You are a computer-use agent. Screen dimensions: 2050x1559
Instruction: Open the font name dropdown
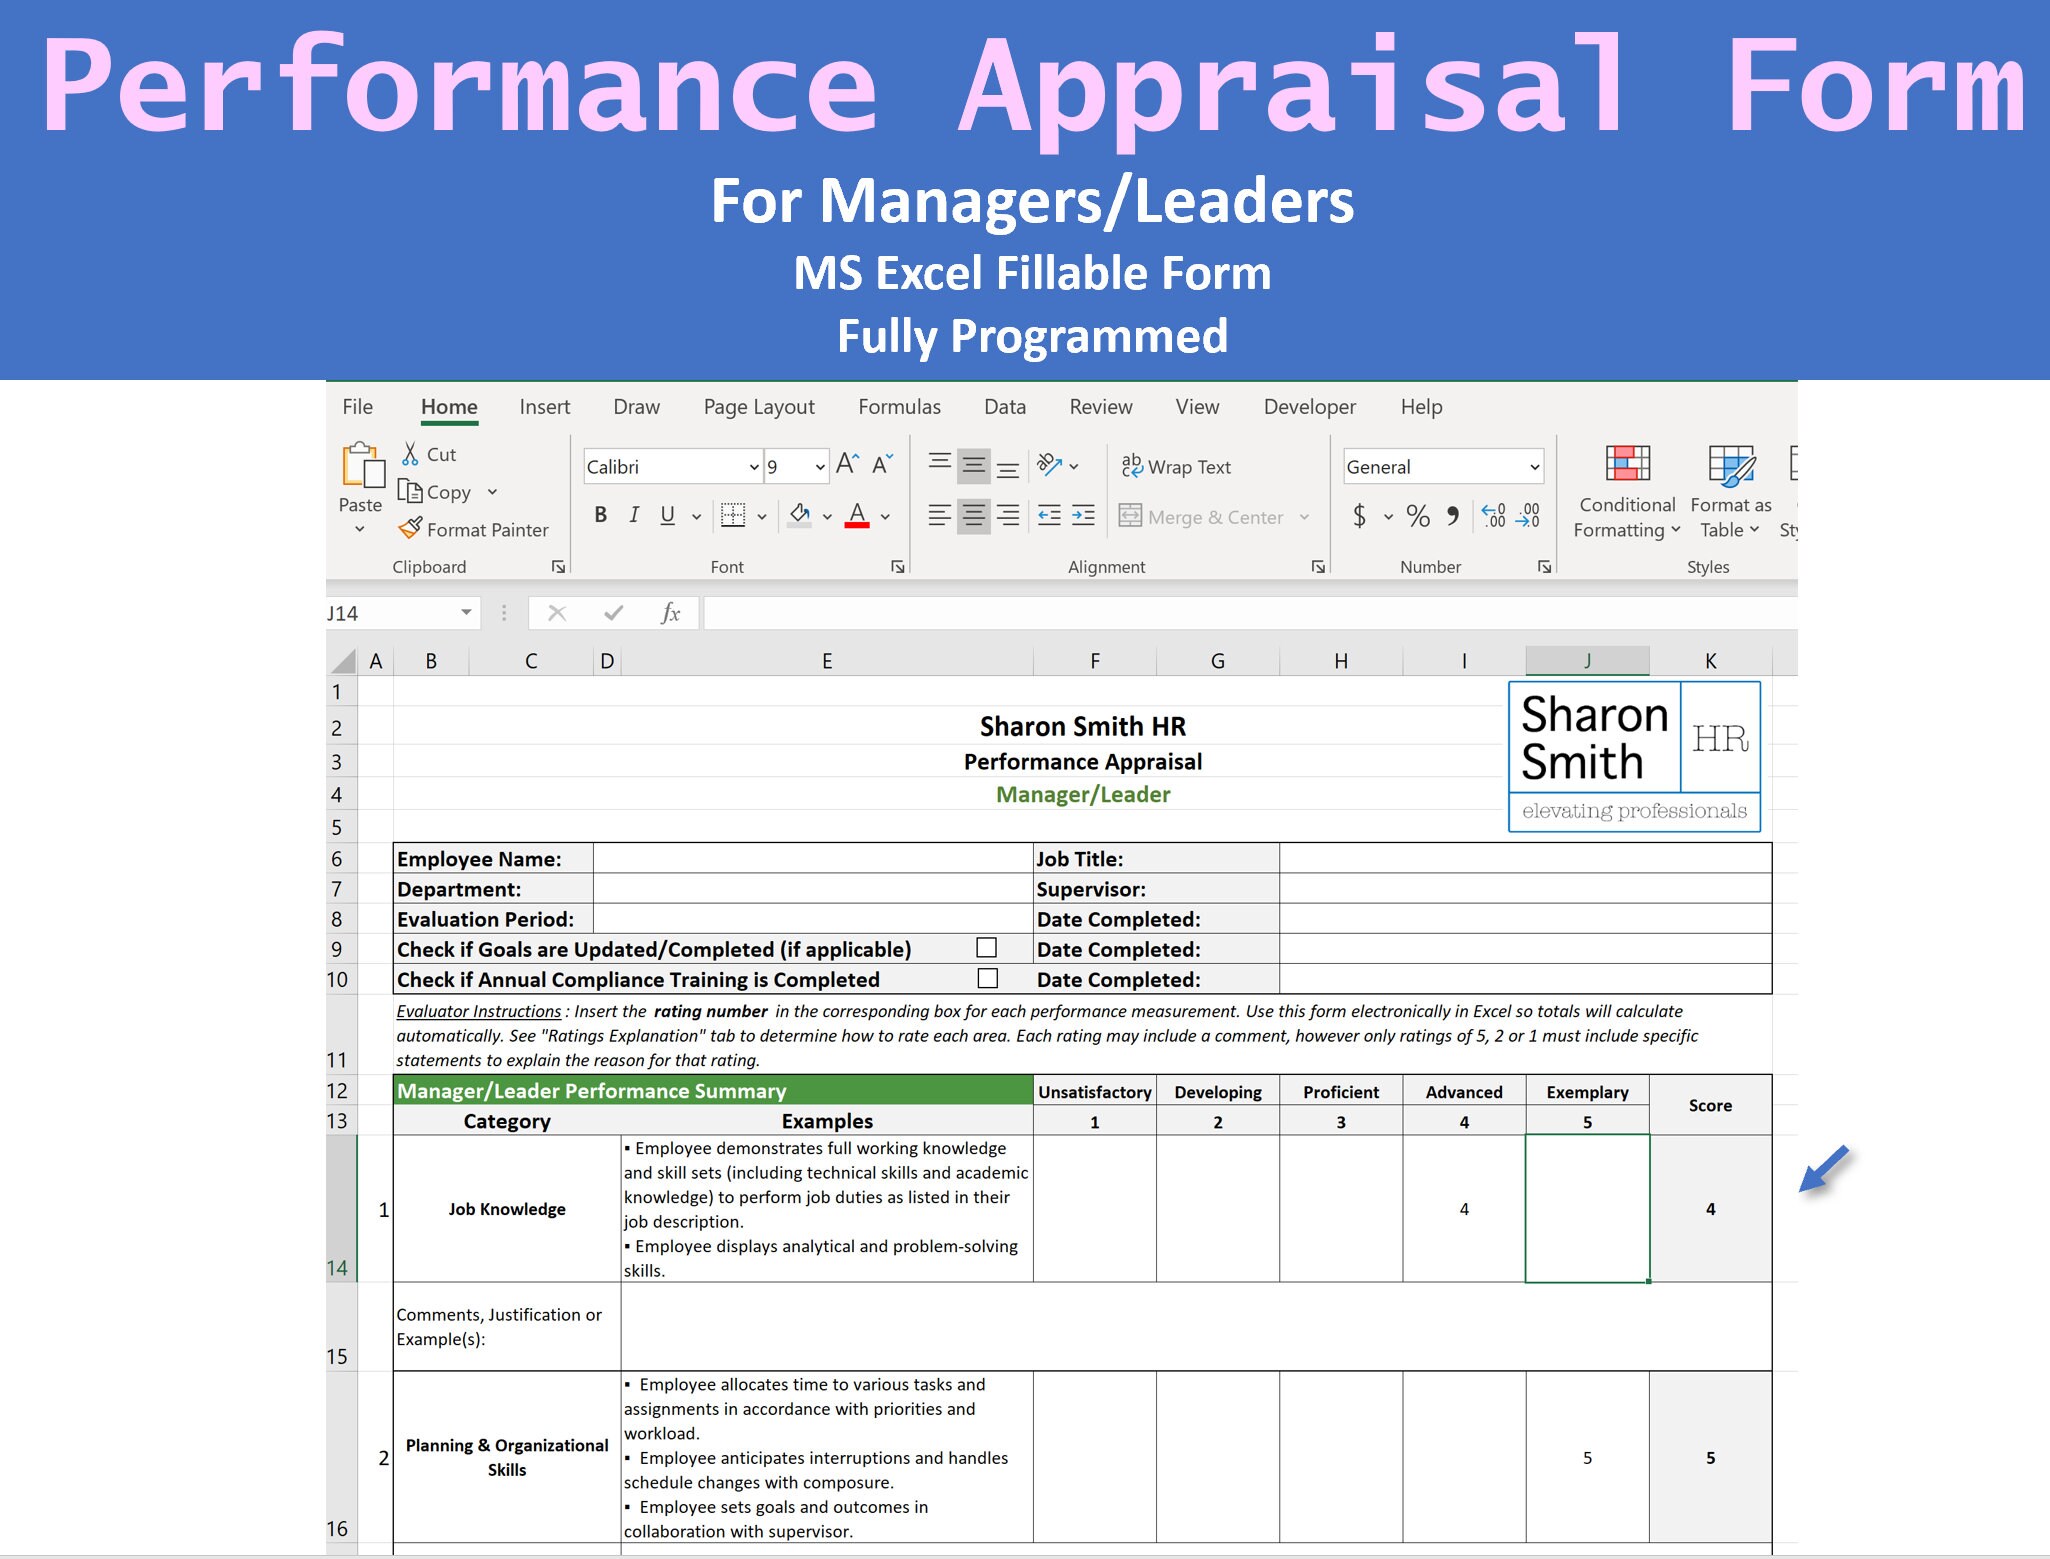[x=753, y=466]
